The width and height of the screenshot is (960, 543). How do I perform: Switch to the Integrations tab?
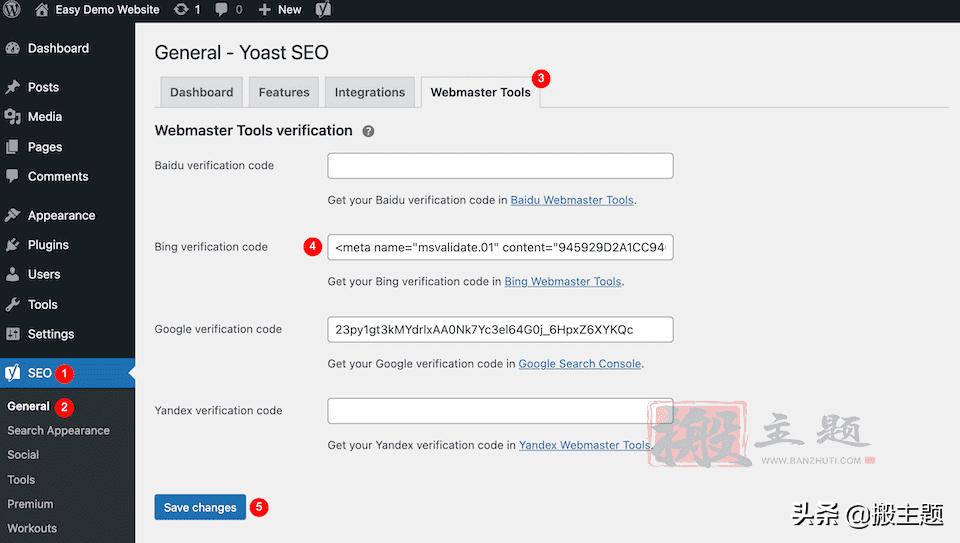click(x=370, y=92)
